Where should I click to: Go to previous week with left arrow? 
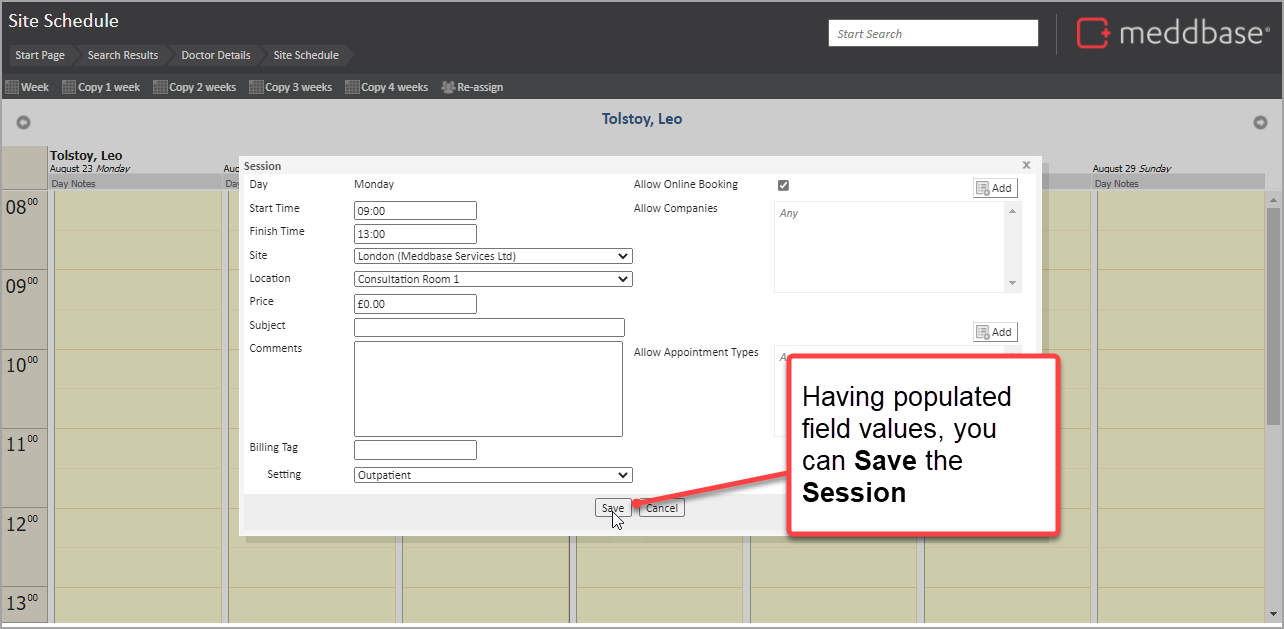(23, 122)
